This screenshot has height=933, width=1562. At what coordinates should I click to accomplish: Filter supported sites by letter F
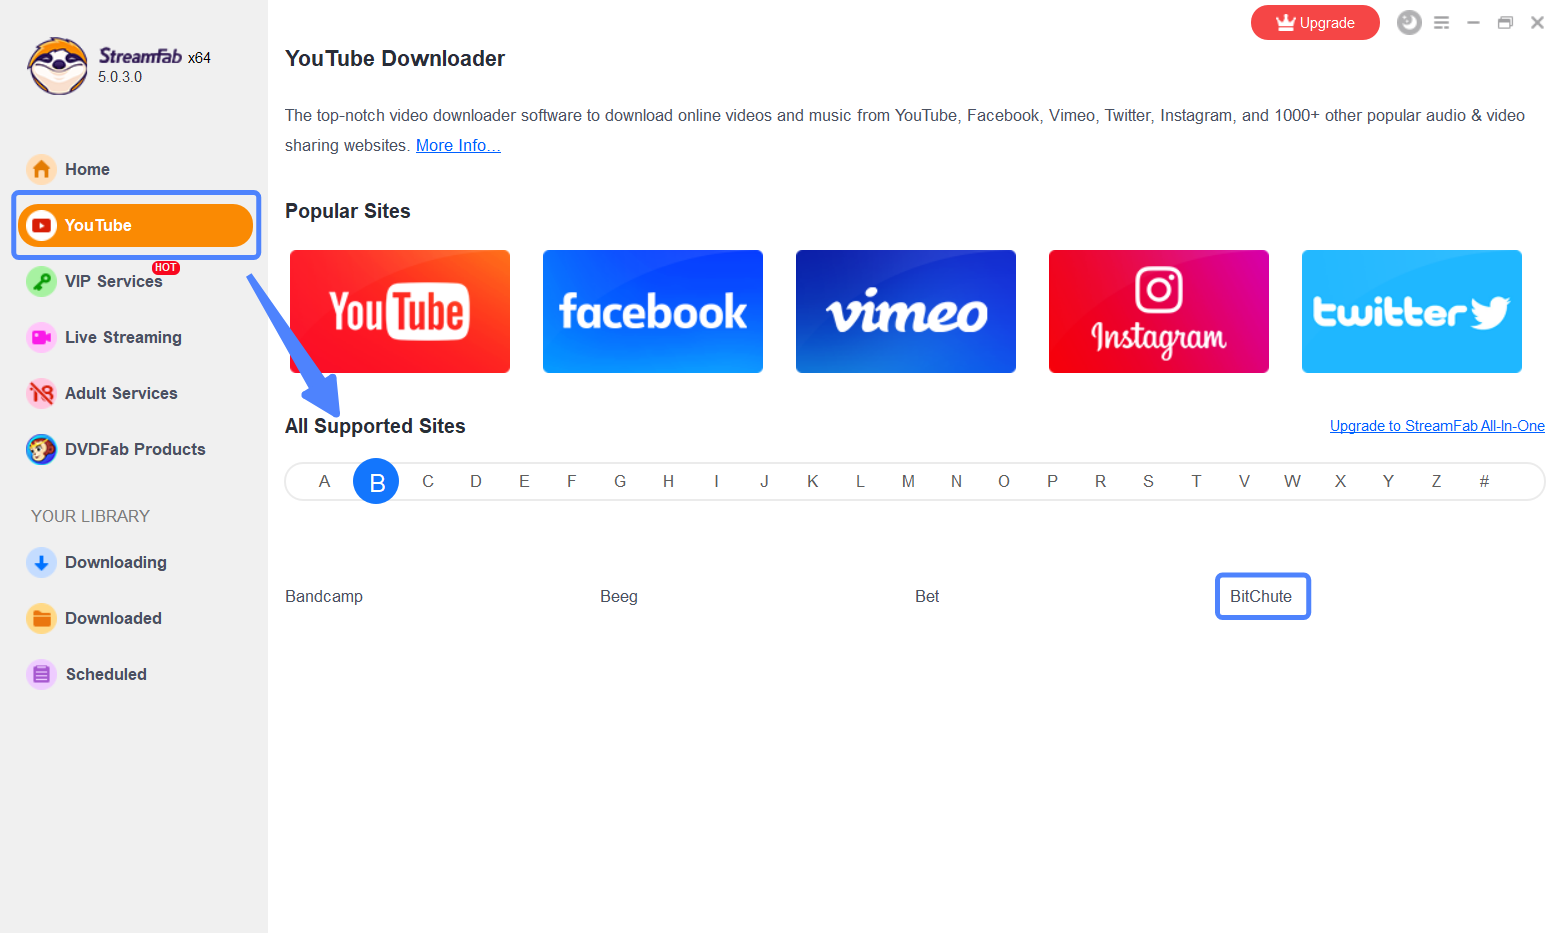coord(572,481)
